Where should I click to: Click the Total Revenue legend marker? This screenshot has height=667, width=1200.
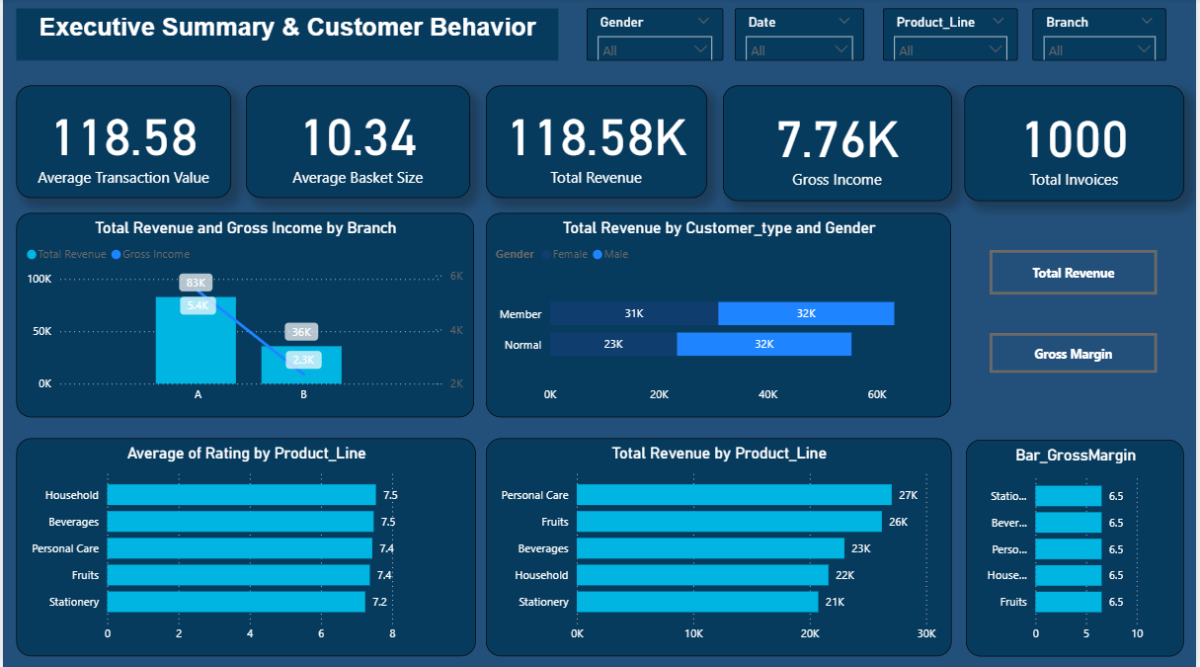(32, 255)
